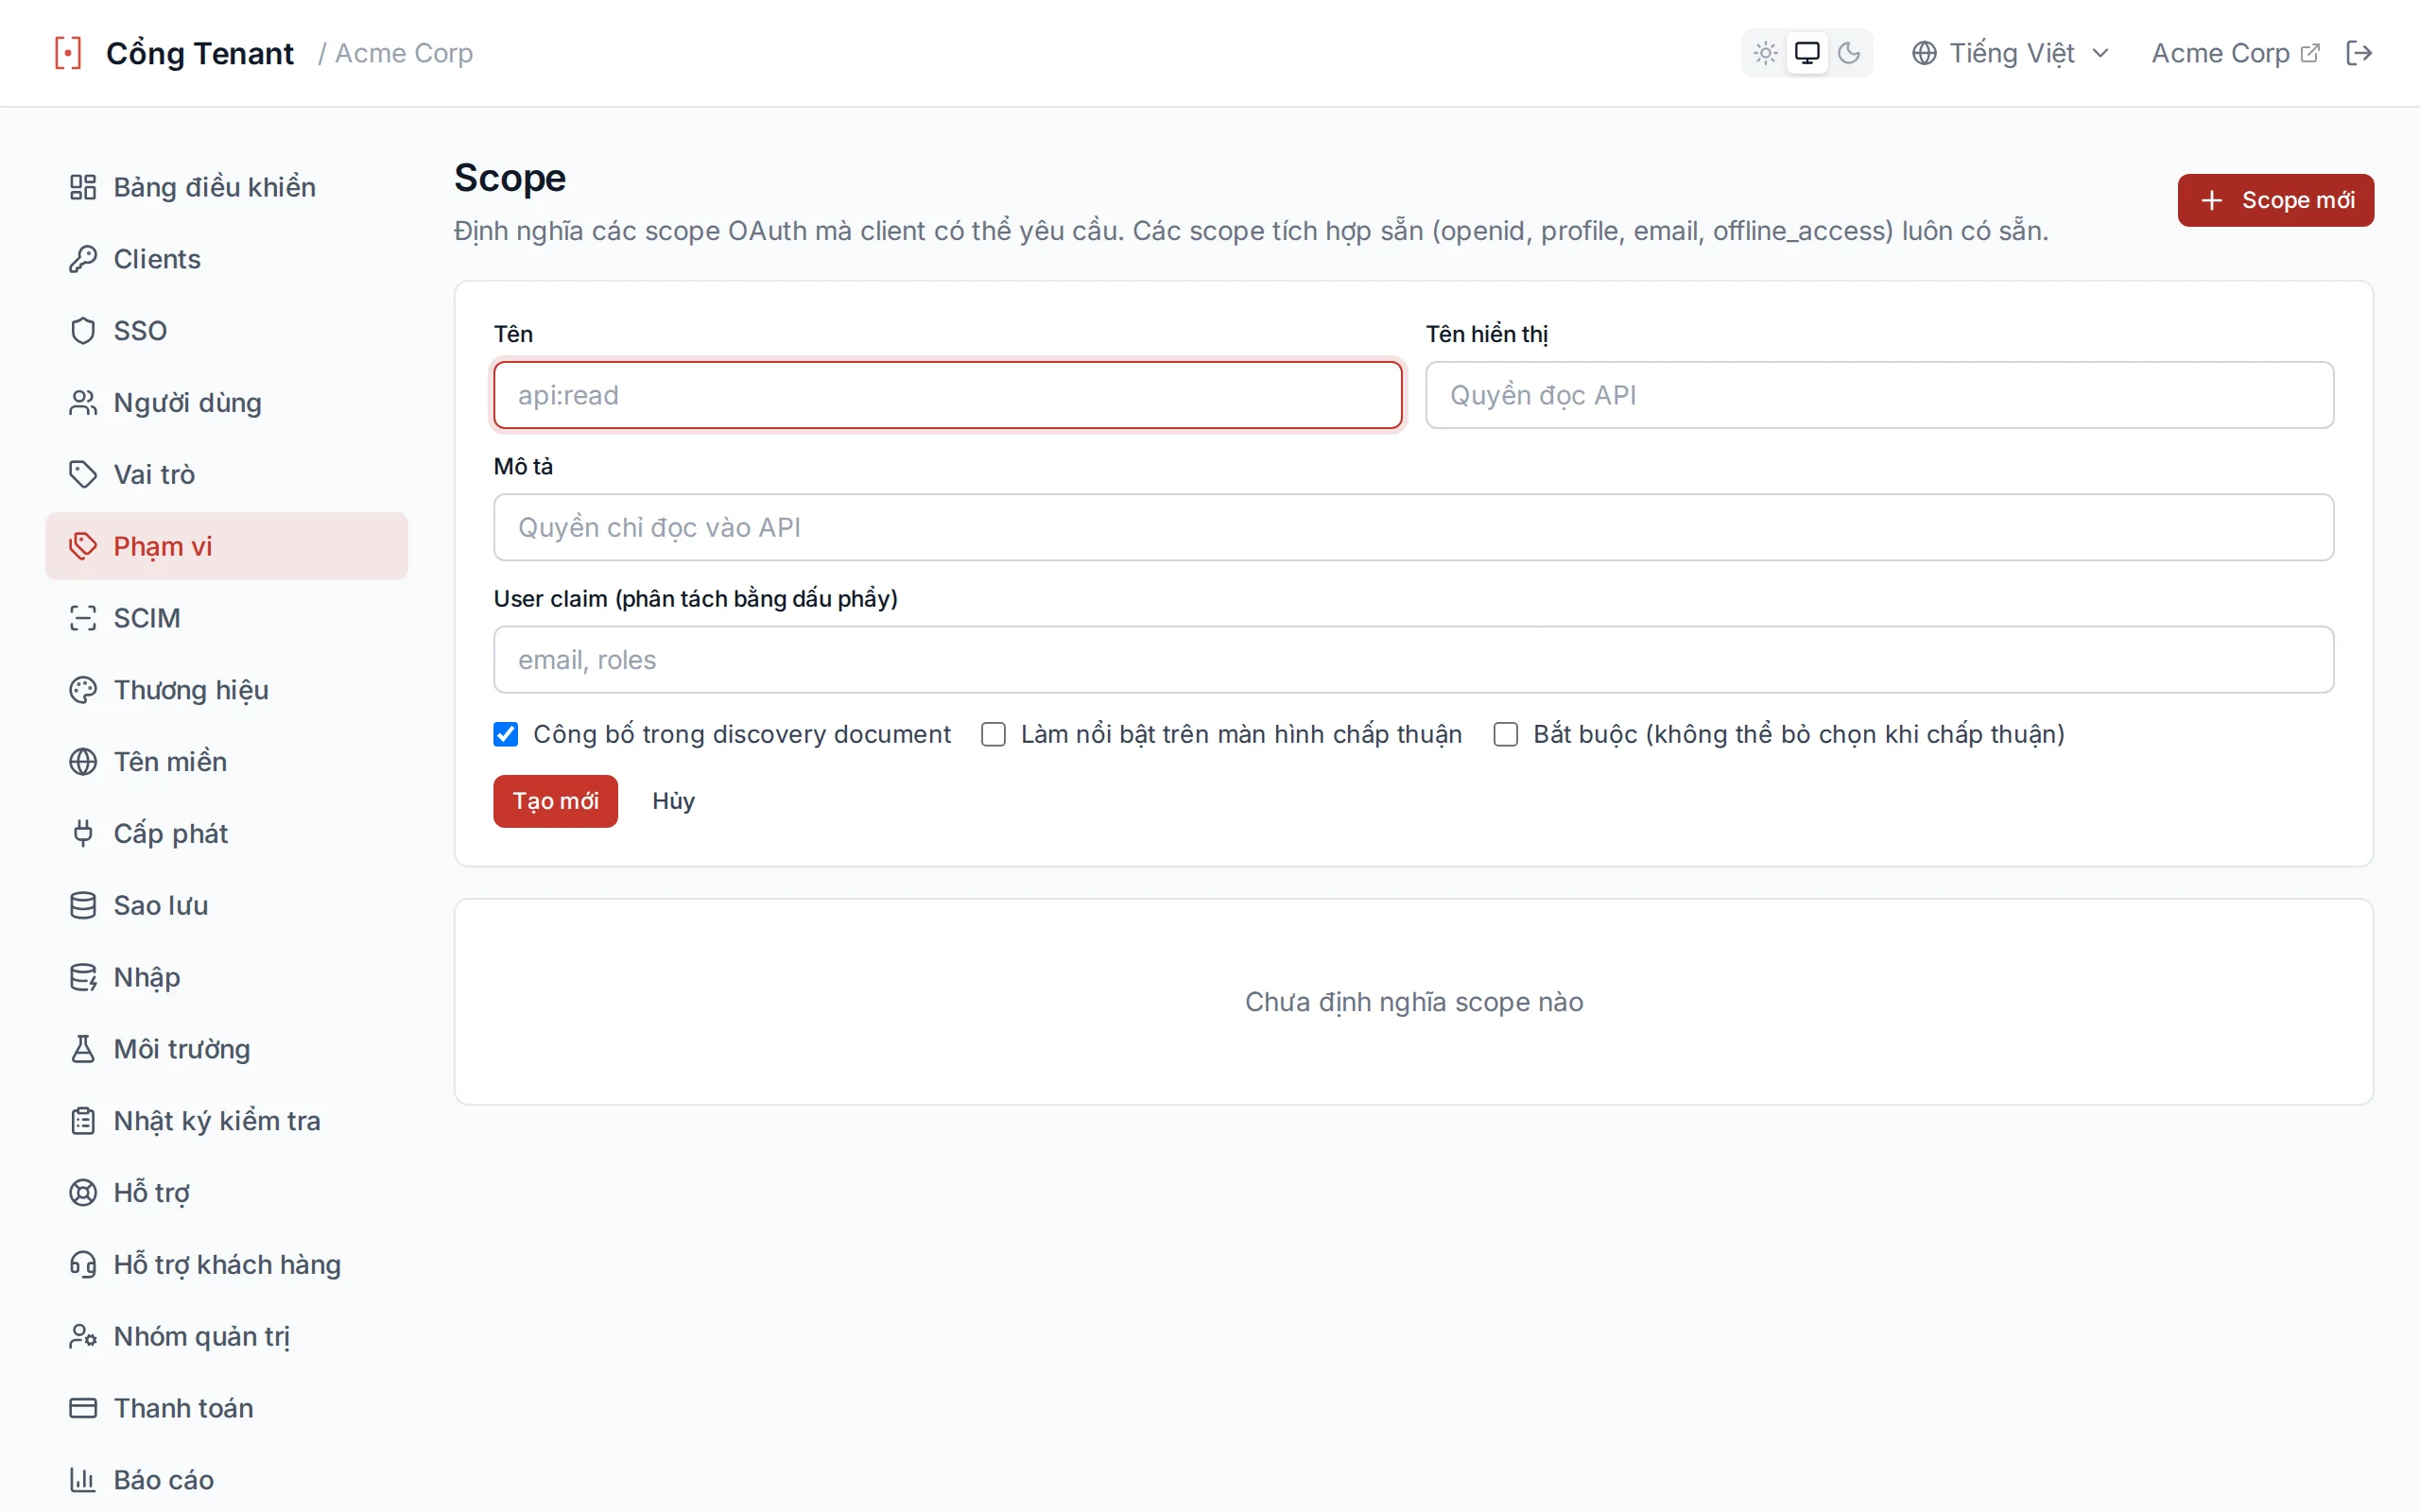Image resolution: width=2420 pixels, height=1512 pixels.
Task: Focus the Mô tả input field
Action: (x=1413, y=527)
